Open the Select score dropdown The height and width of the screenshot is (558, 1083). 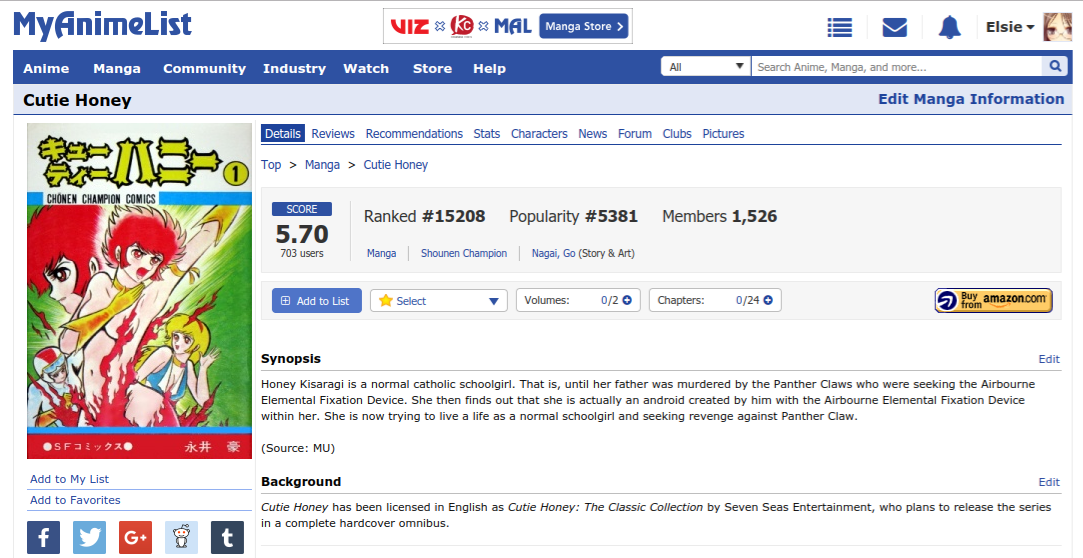pyautogui.click(x=439, y=300)
